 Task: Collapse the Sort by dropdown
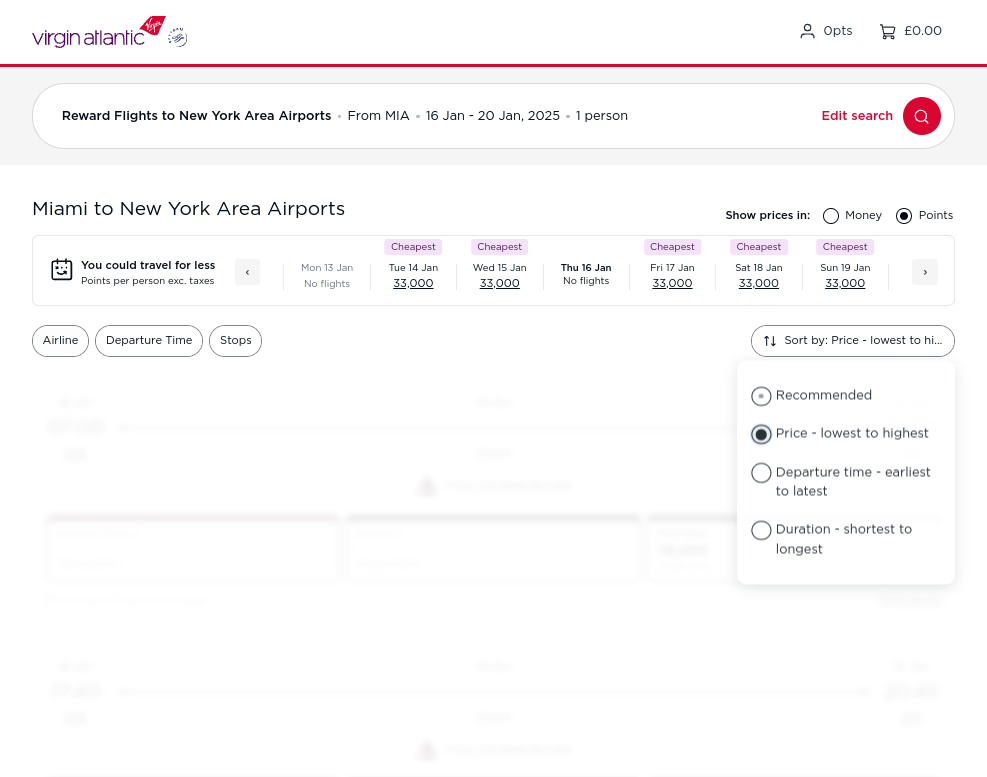pos(852,341)
